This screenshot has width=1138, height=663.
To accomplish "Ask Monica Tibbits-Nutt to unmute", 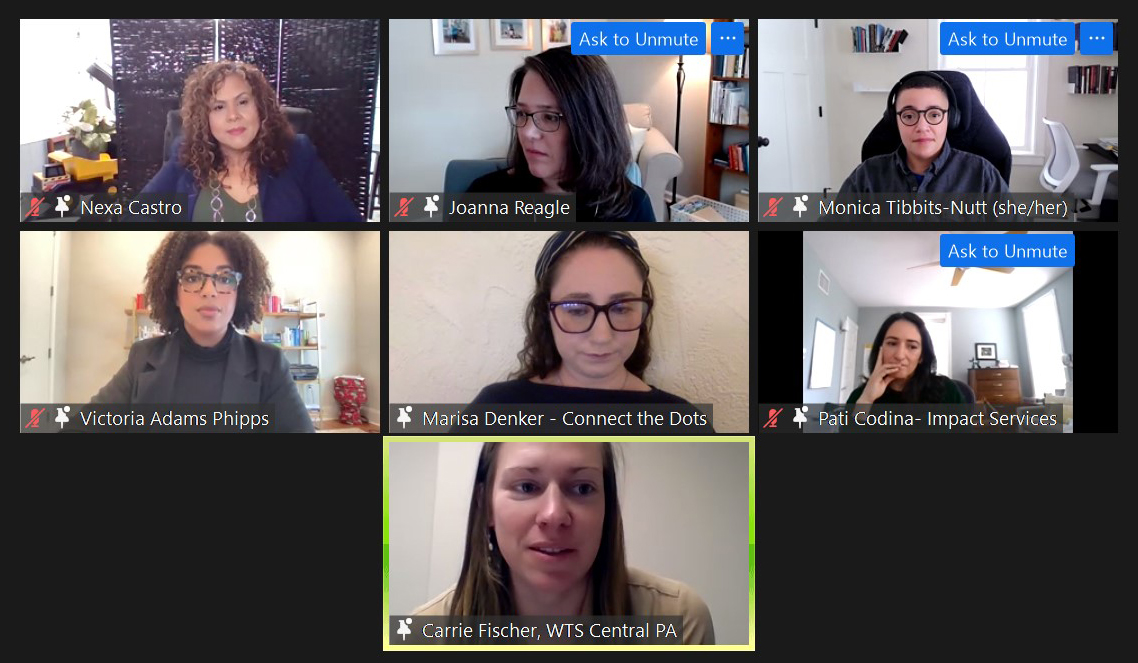I will (x=1007, y=38).
